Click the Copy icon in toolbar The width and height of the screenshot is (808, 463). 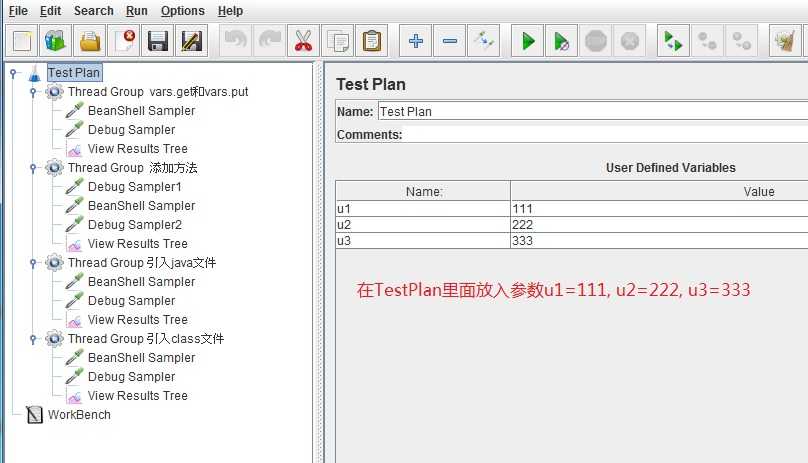338,41
